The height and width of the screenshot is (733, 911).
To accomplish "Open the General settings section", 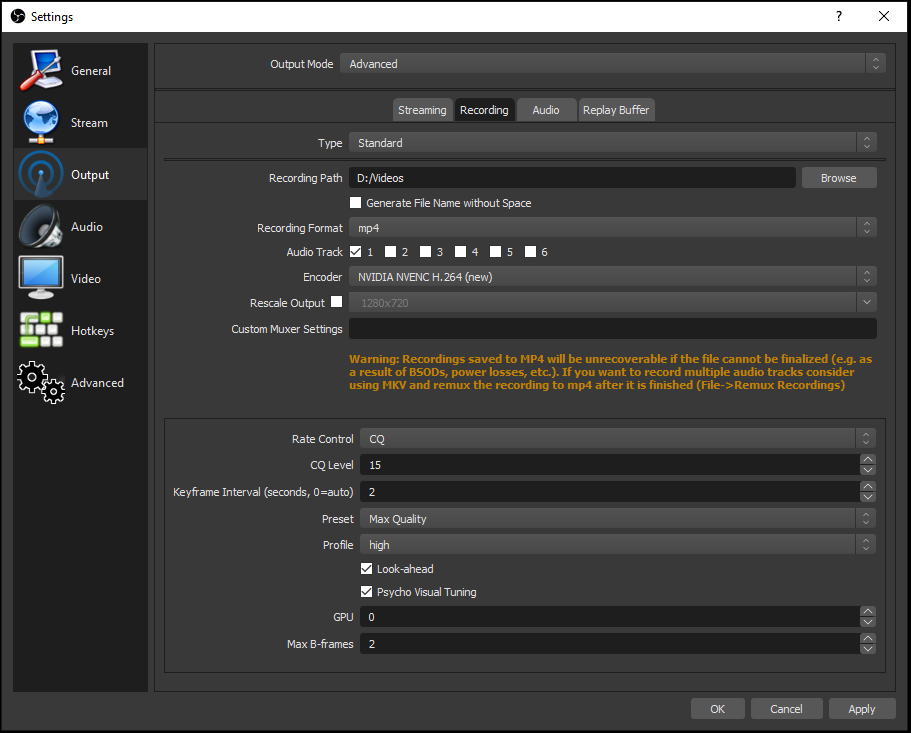I will (x=80, y=70).
